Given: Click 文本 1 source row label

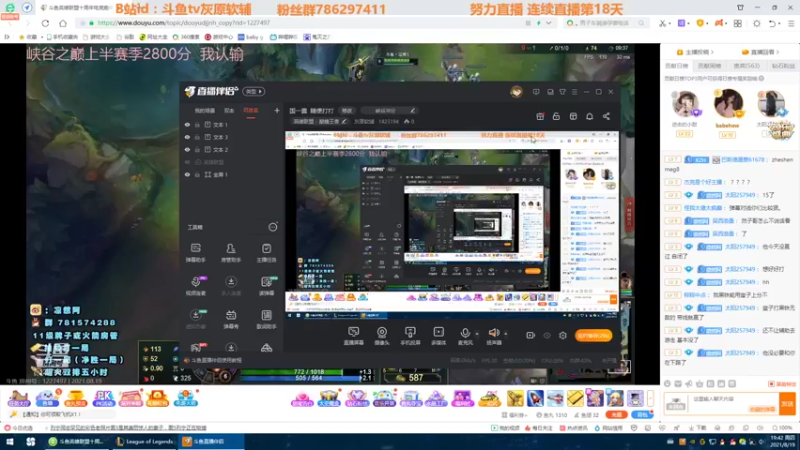Looking at the screenshot, I should click(220, 124).
